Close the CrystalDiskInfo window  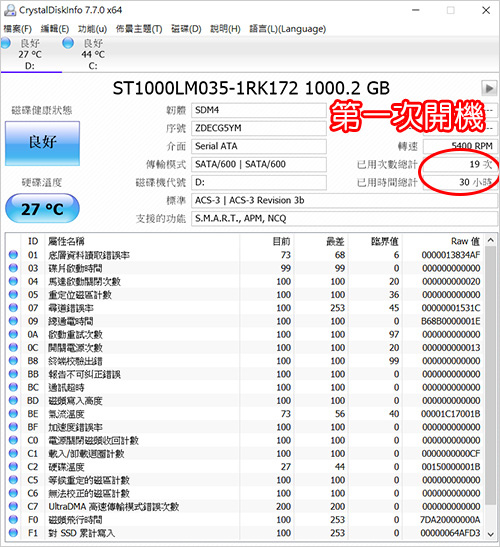(486, 10)
